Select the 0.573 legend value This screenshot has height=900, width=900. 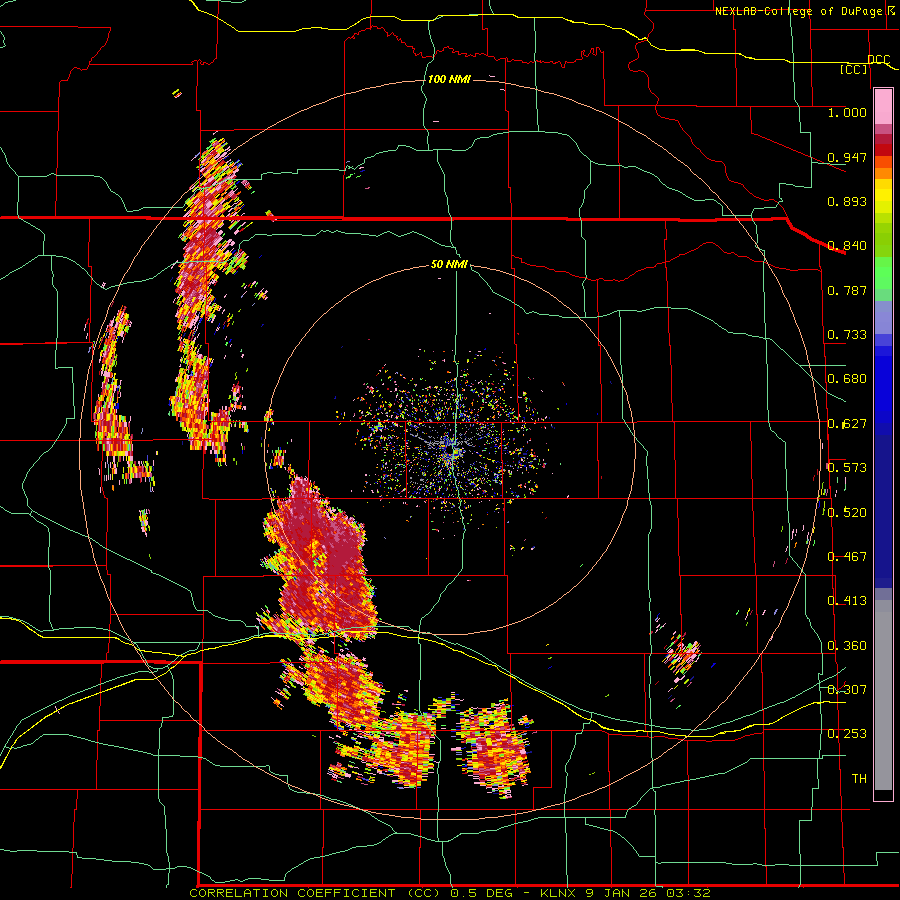[847, 468]
